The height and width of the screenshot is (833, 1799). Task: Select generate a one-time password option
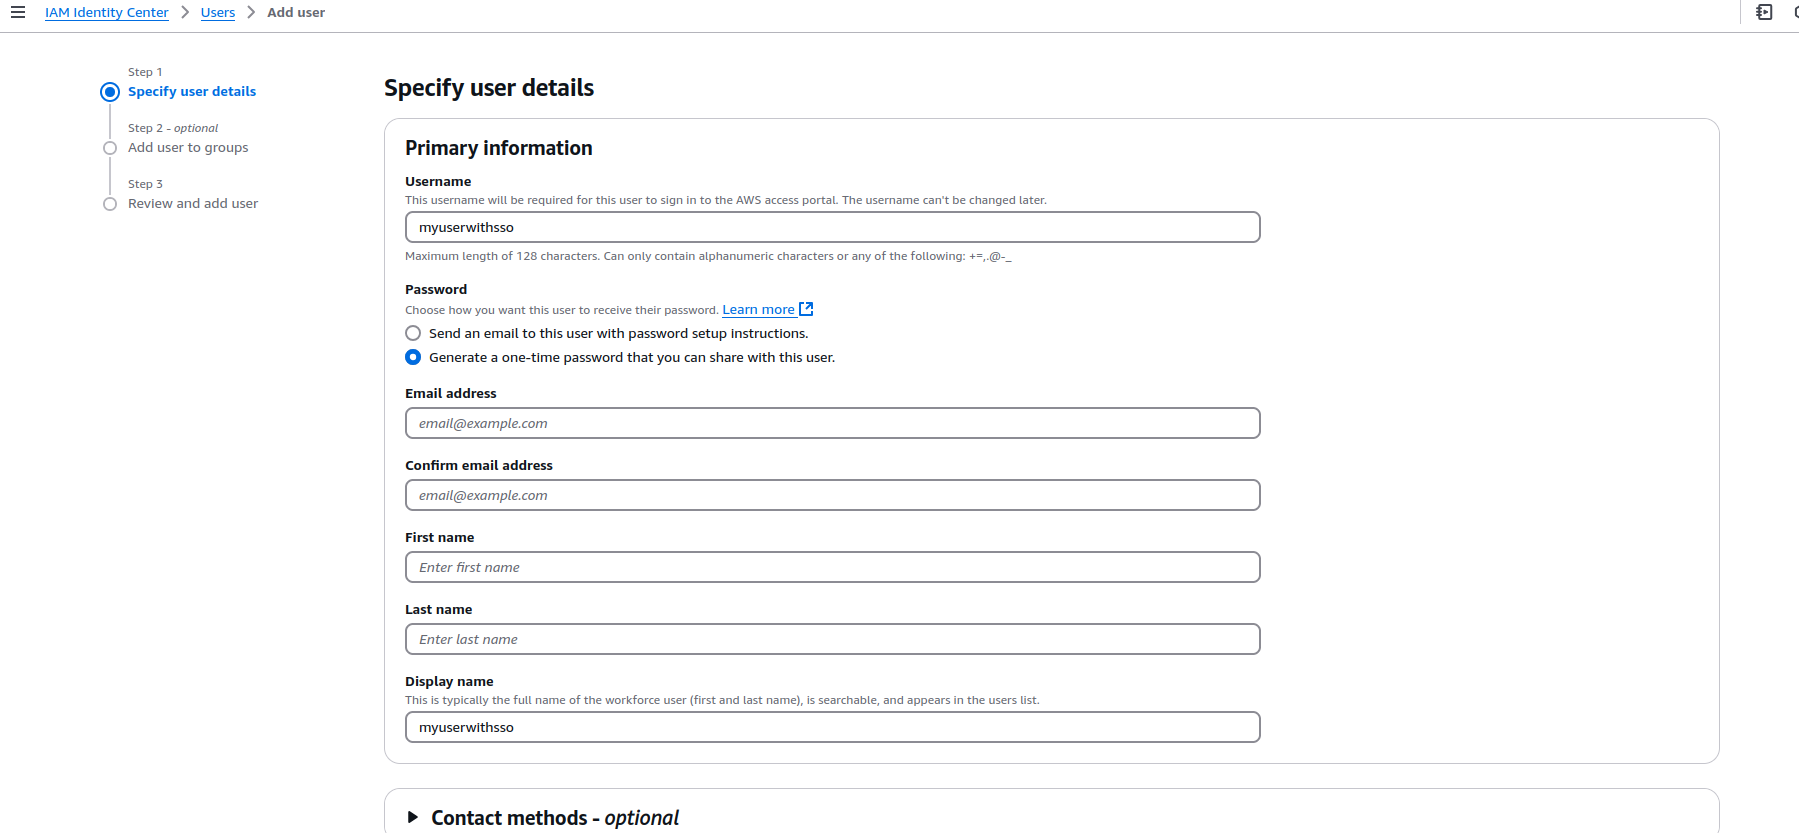coord(413,357)
